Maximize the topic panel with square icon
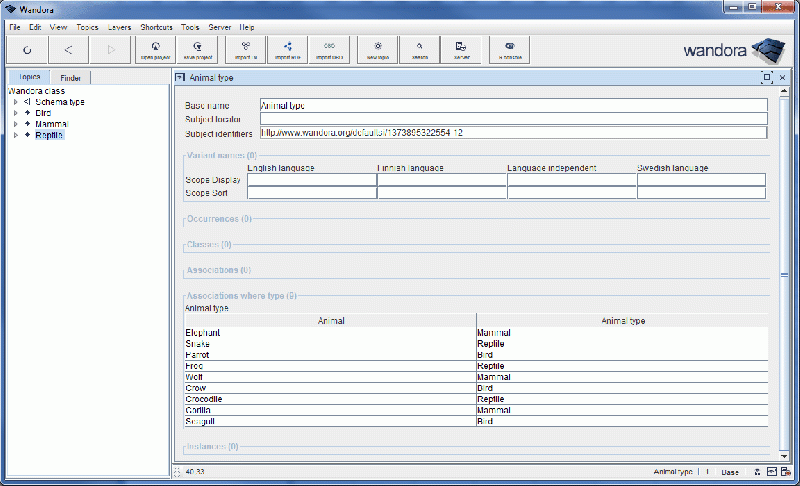This screenshot has width=800, height=486. [766, 78]
